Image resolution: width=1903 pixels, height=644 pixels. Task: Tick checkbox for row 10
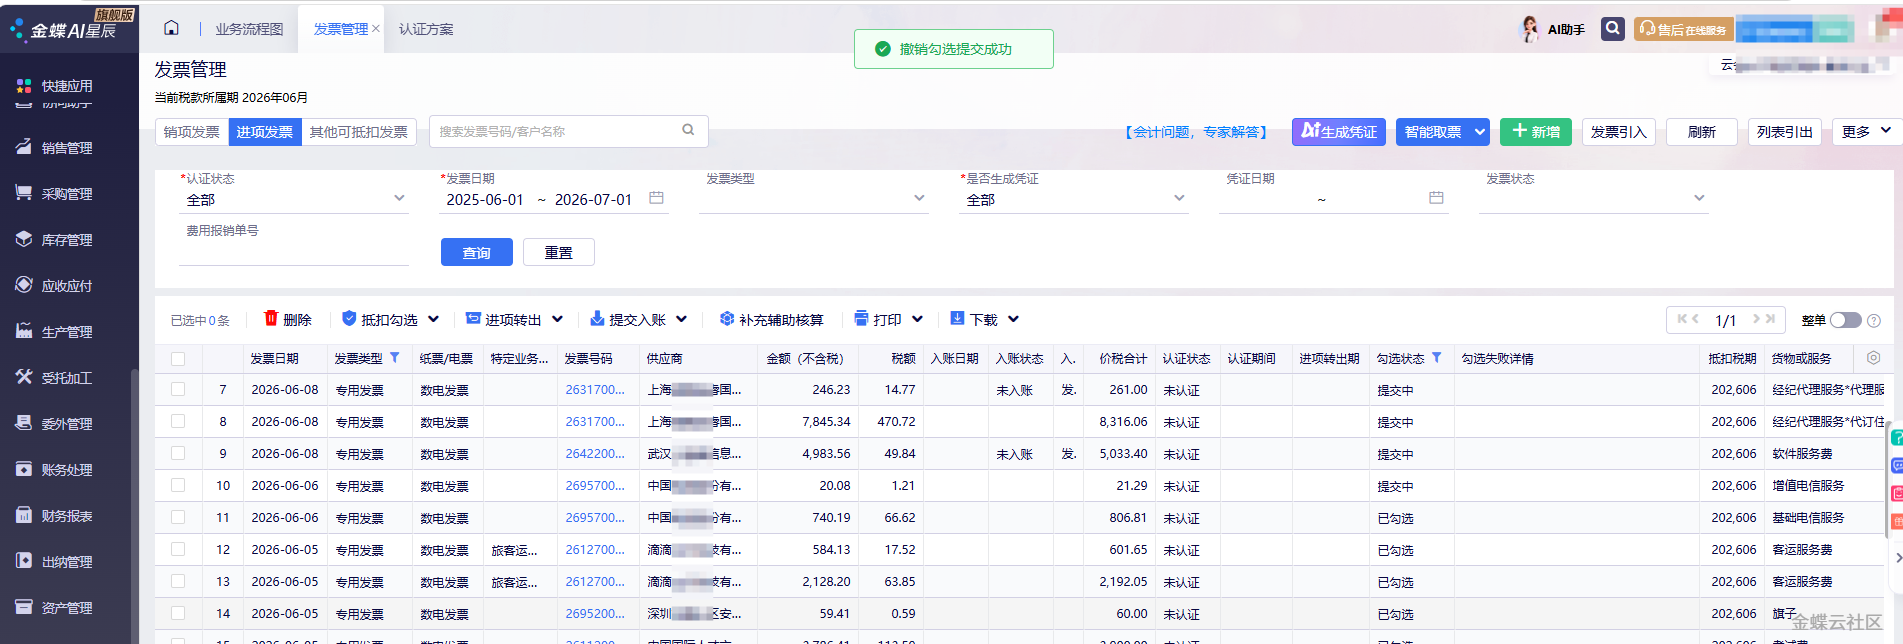click(x=178, y=486)
